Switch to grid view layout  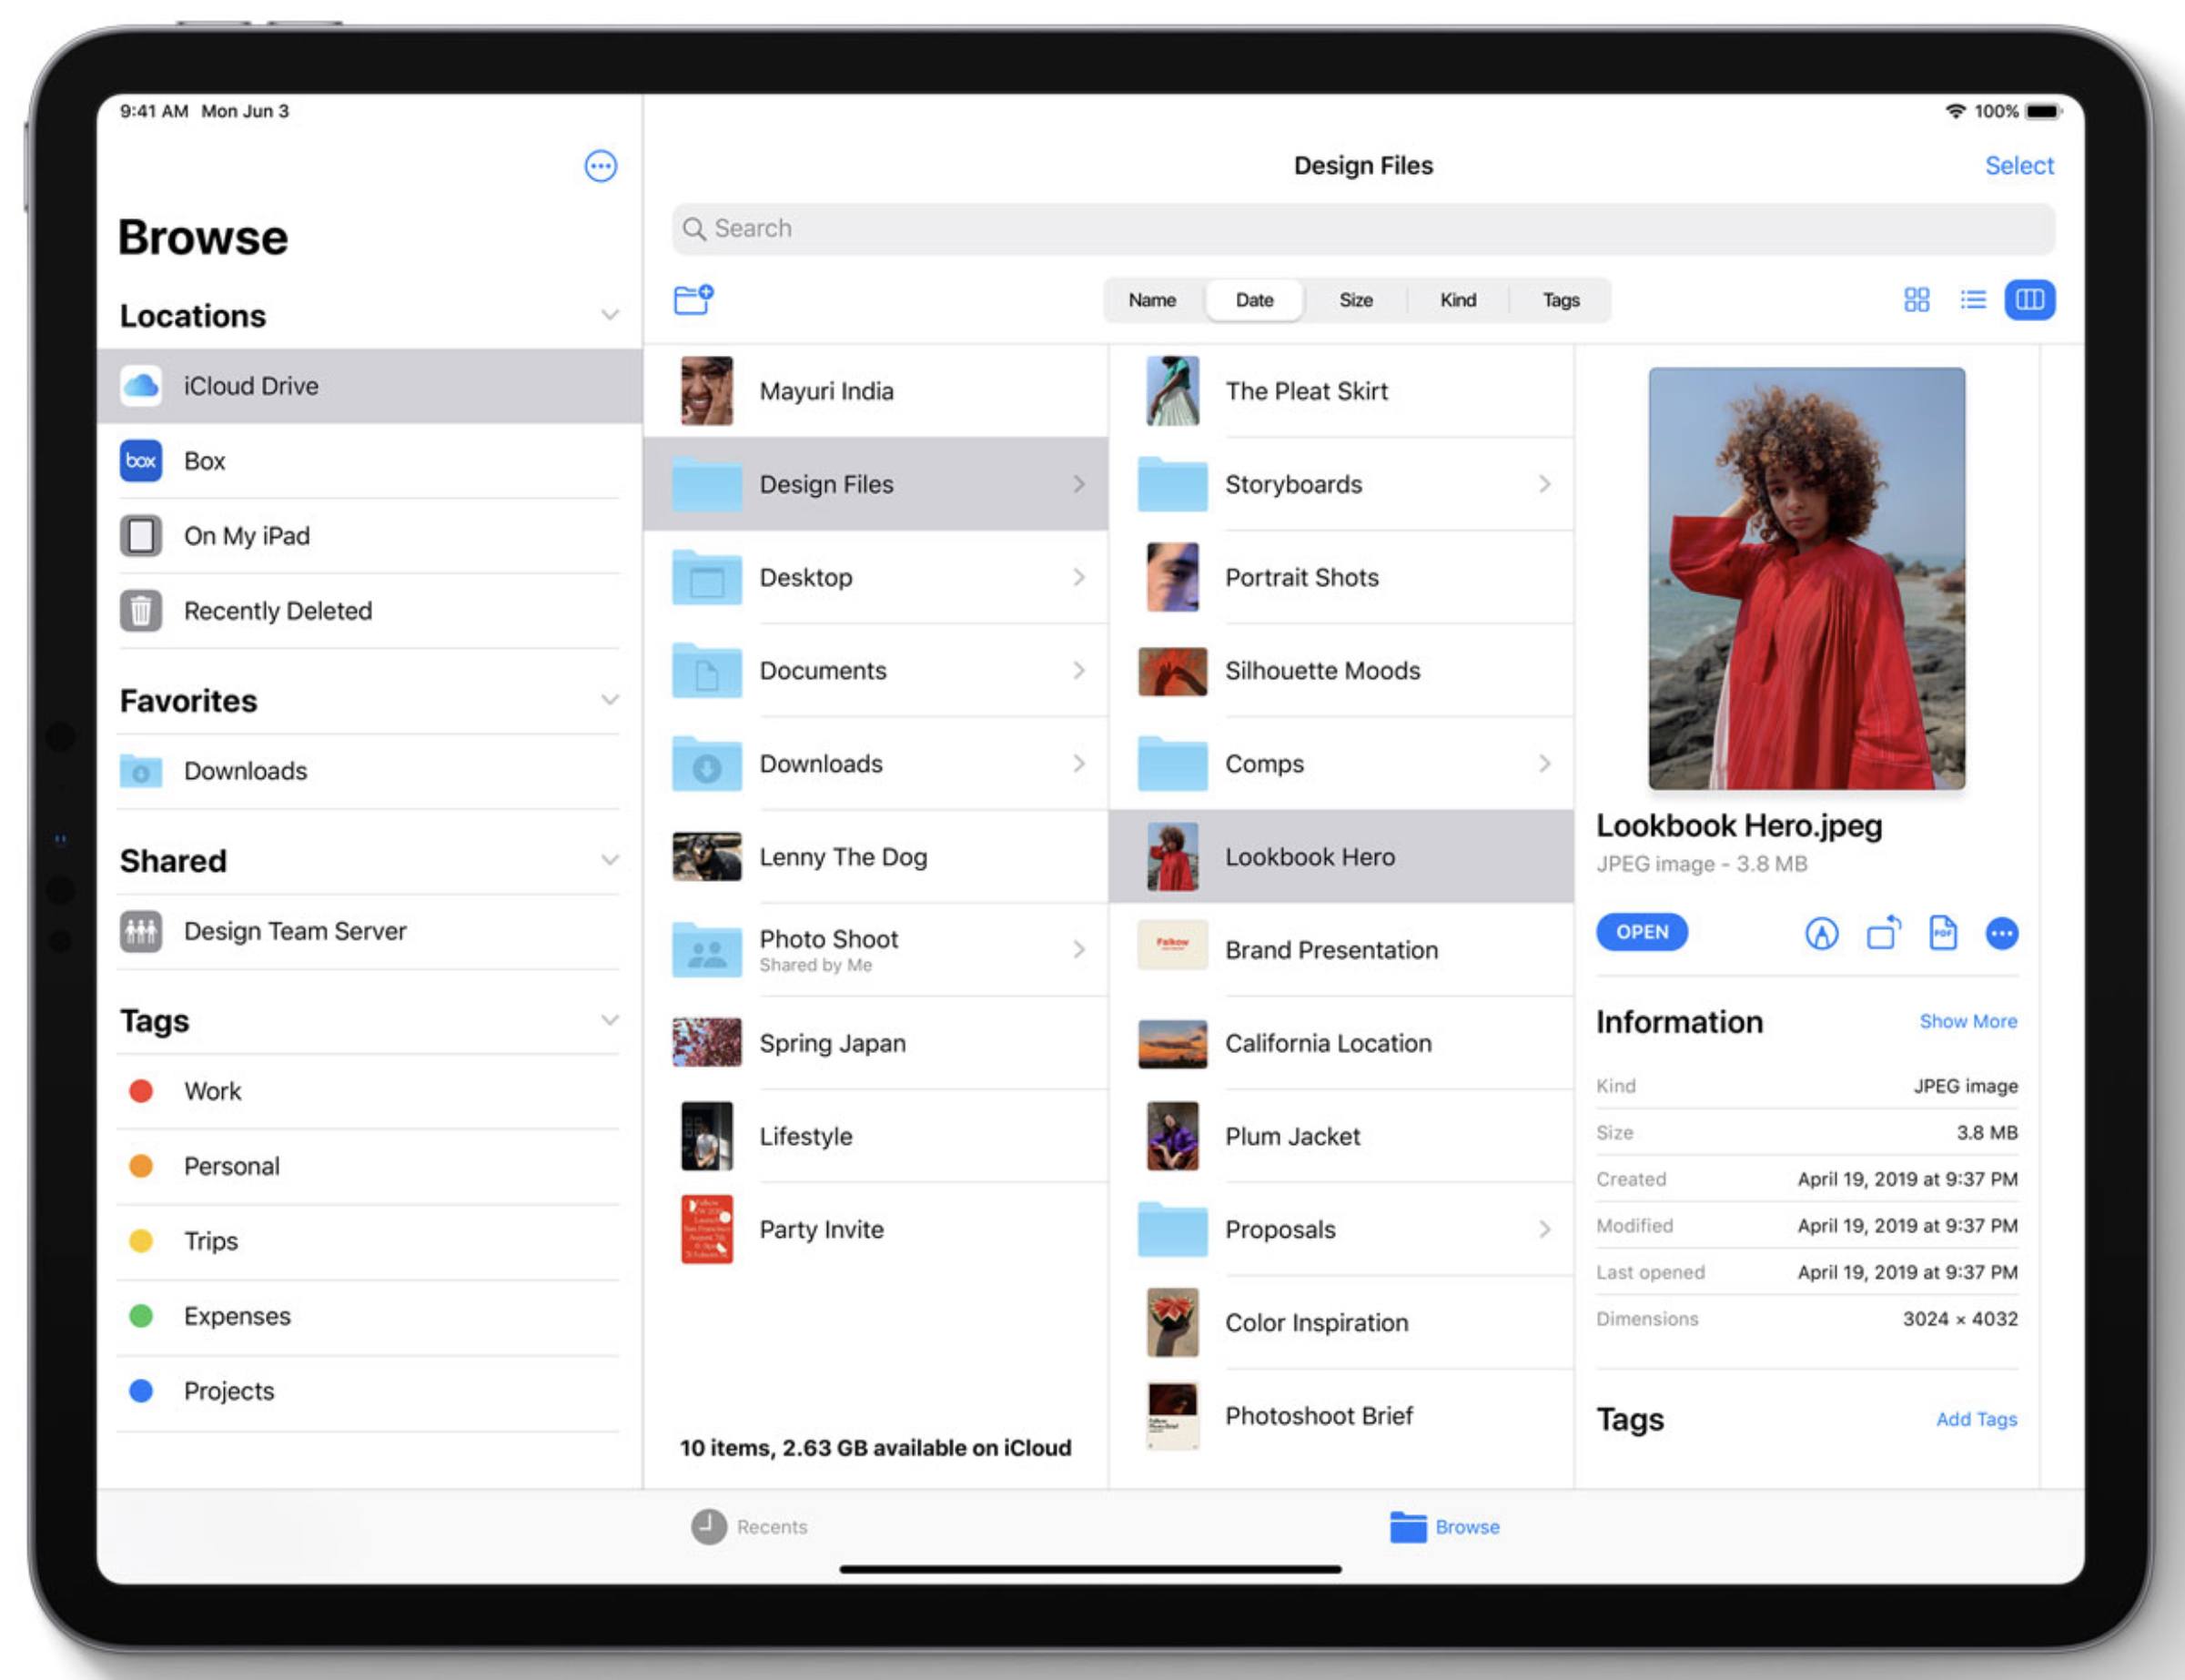point(1917,299)
